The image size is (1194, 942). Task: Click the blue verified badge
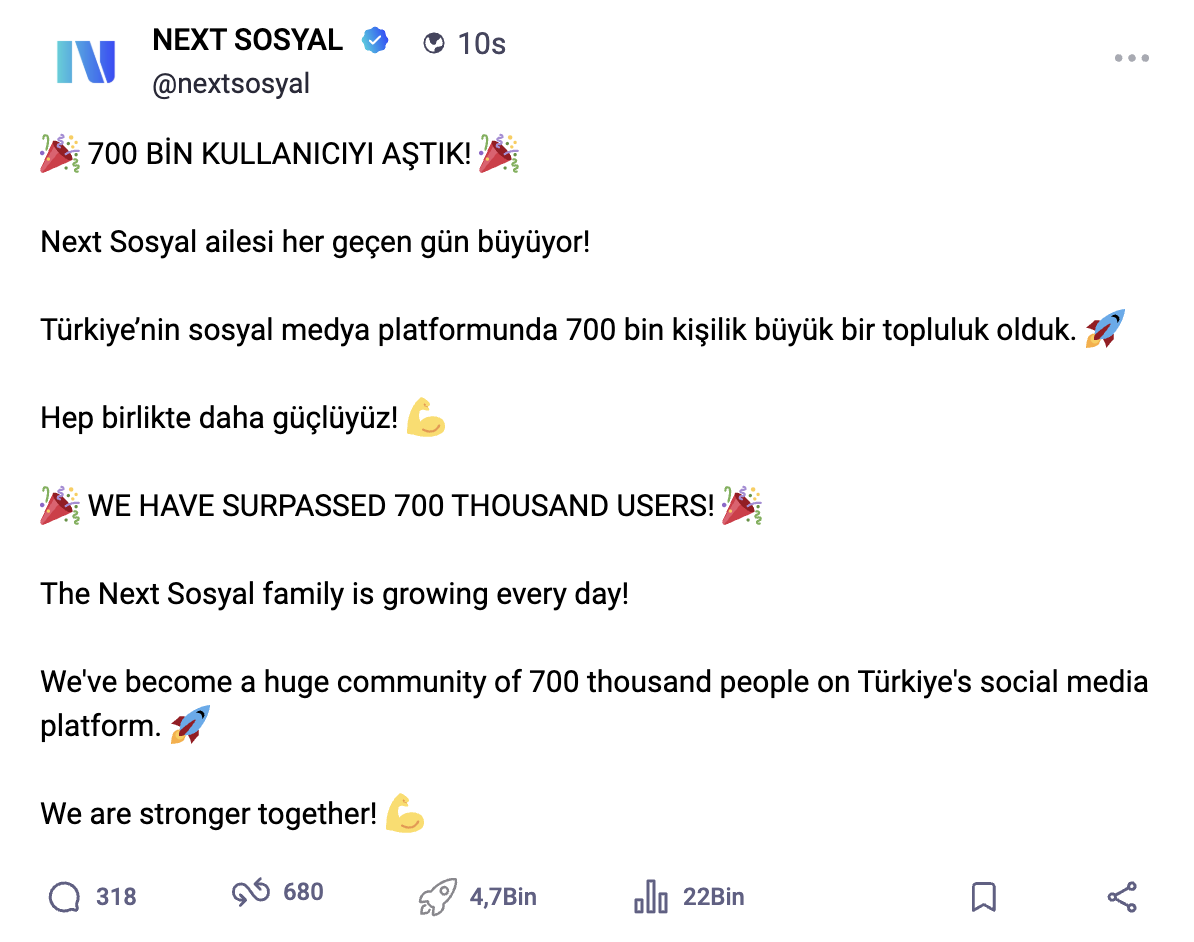tap(375, 41)
